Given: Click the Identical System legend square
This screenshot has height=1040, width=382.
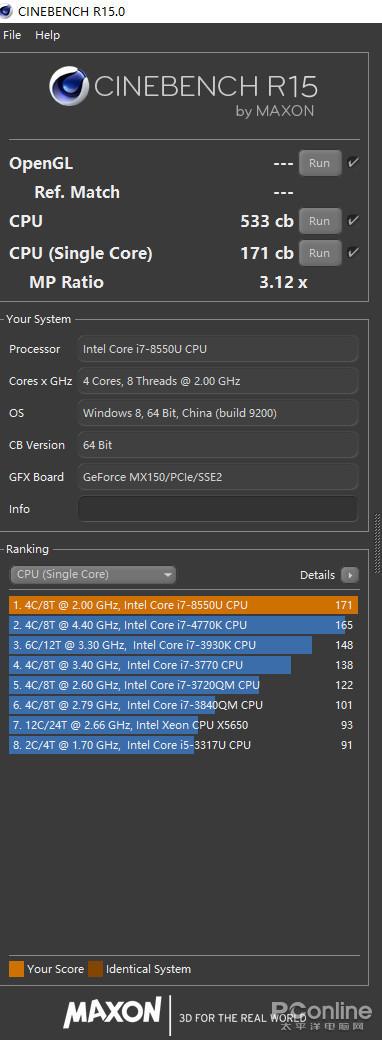Looking at the screenshot, I should (x=96, y=969).
